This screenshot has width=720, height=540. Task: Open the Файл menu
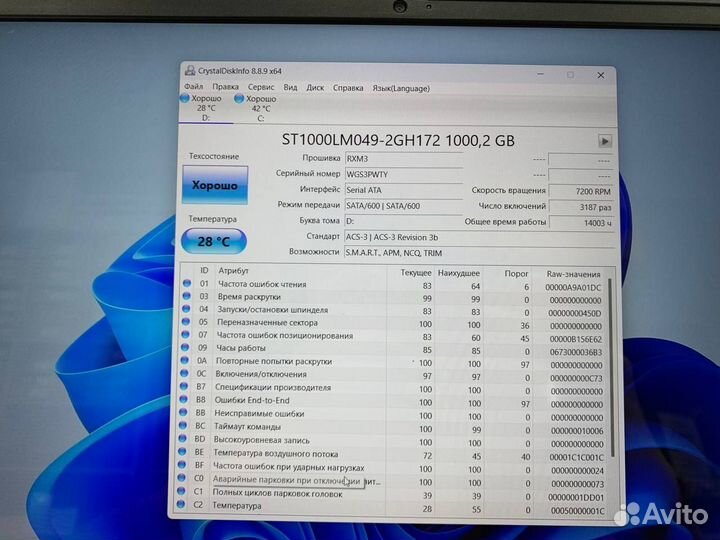pyautogui.click(x=193, y=86)
